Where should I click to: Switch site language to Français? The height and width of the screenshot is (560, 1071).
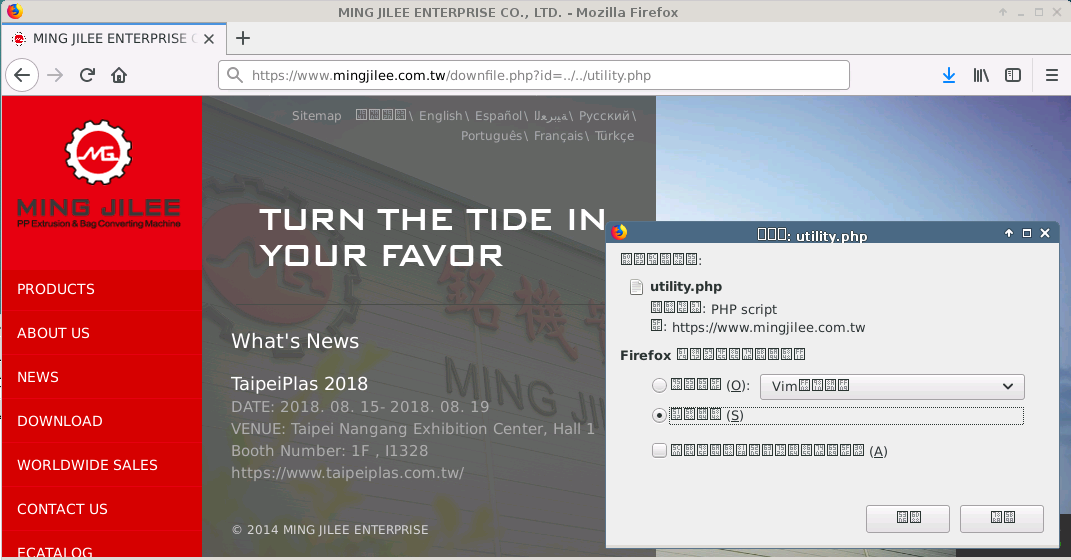[558, 136]
